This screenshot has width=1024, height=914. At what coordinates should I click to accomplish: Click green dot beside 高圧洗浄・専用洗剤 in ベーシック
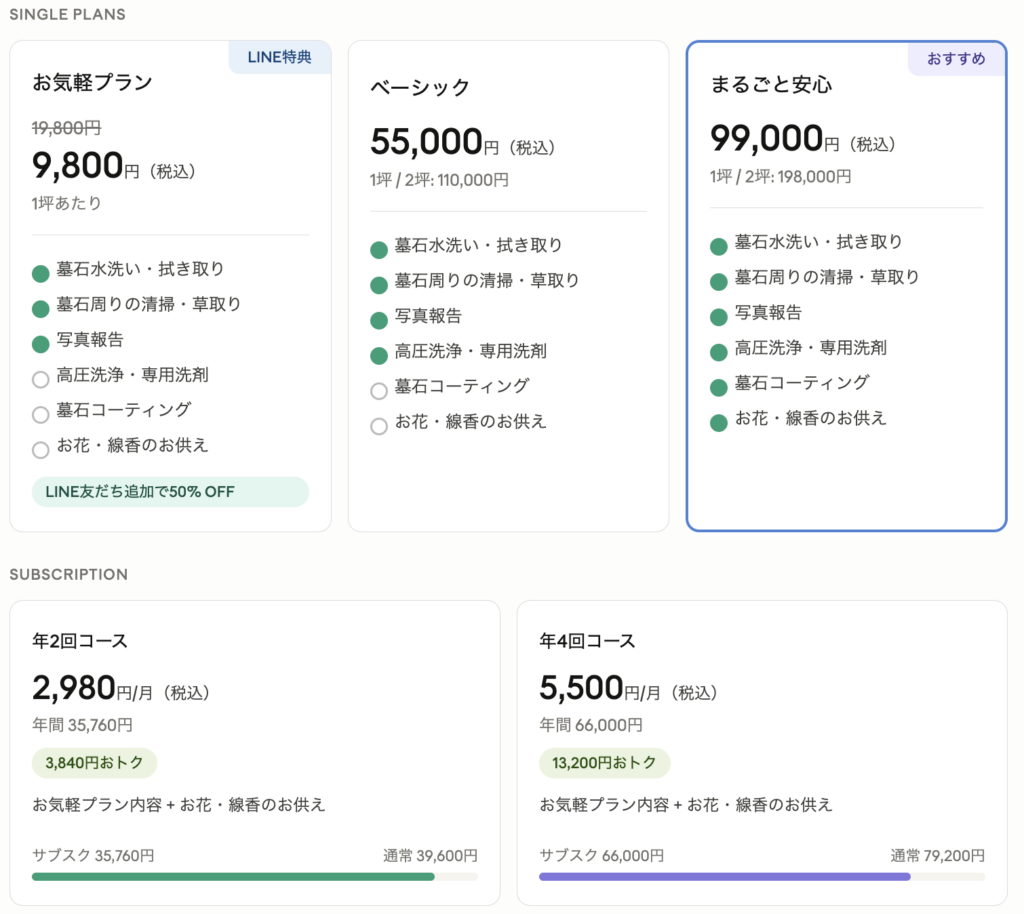(379, 355)
